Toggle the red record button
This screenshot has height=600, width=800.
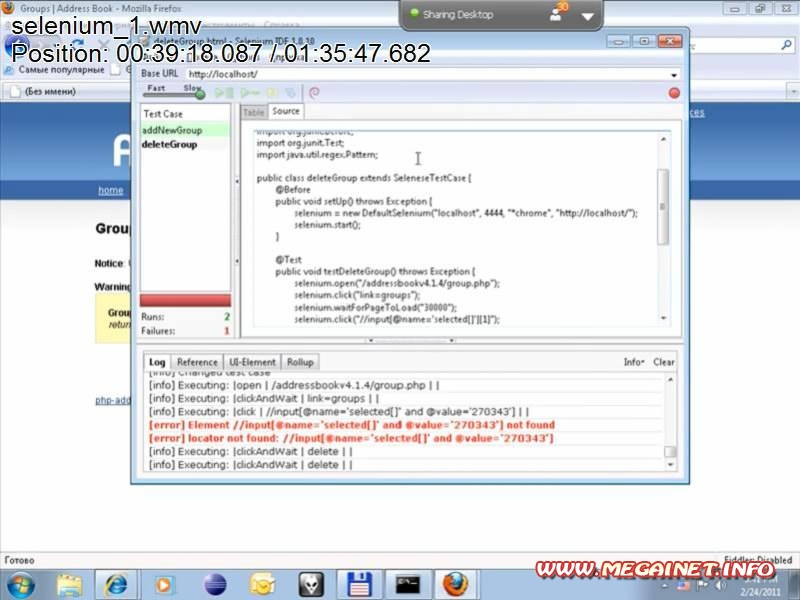674,93
